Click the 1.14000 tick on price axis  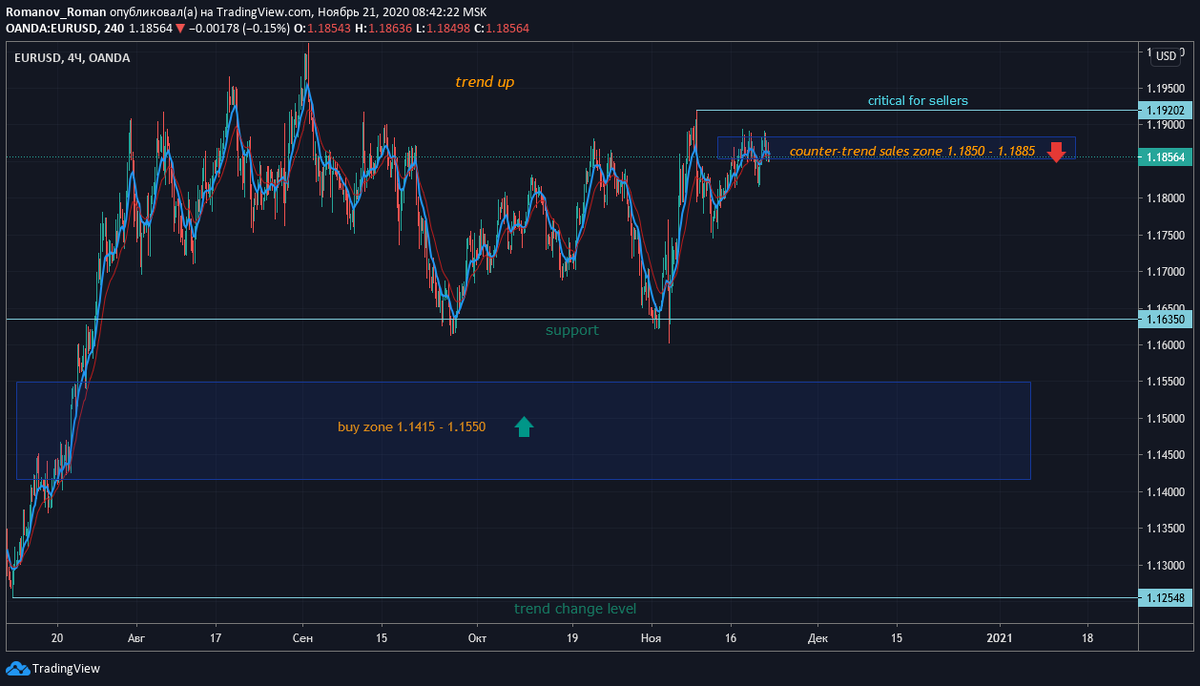1166,491
